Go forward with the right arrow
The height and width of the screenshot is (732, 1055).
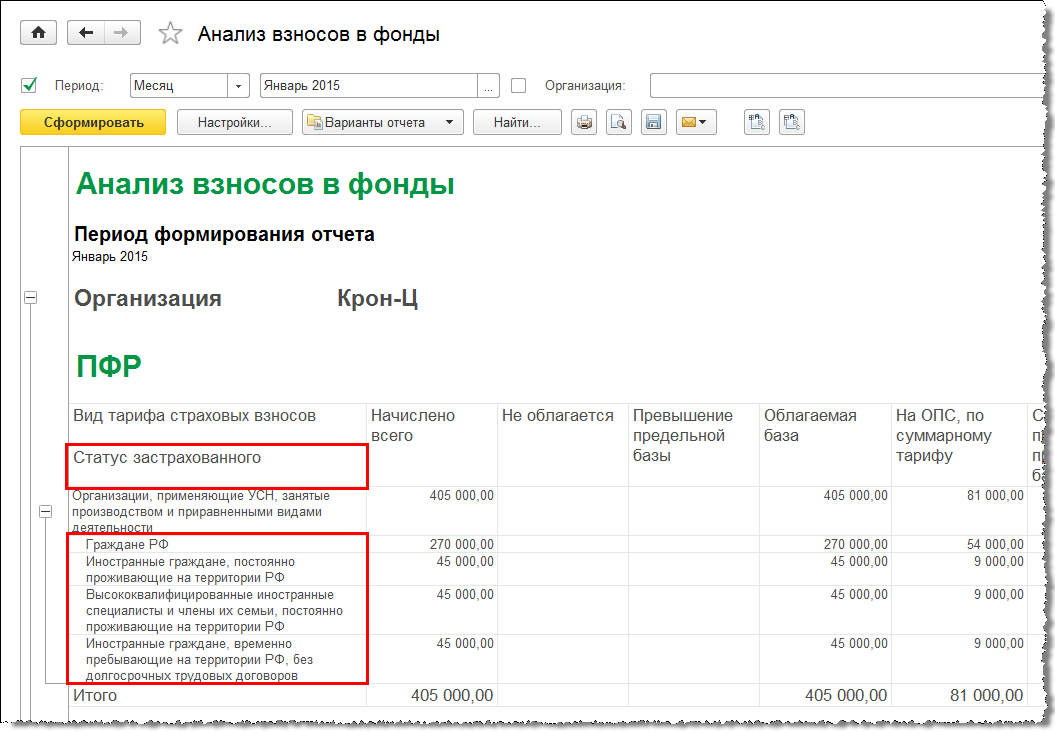(x=120, y=33)
